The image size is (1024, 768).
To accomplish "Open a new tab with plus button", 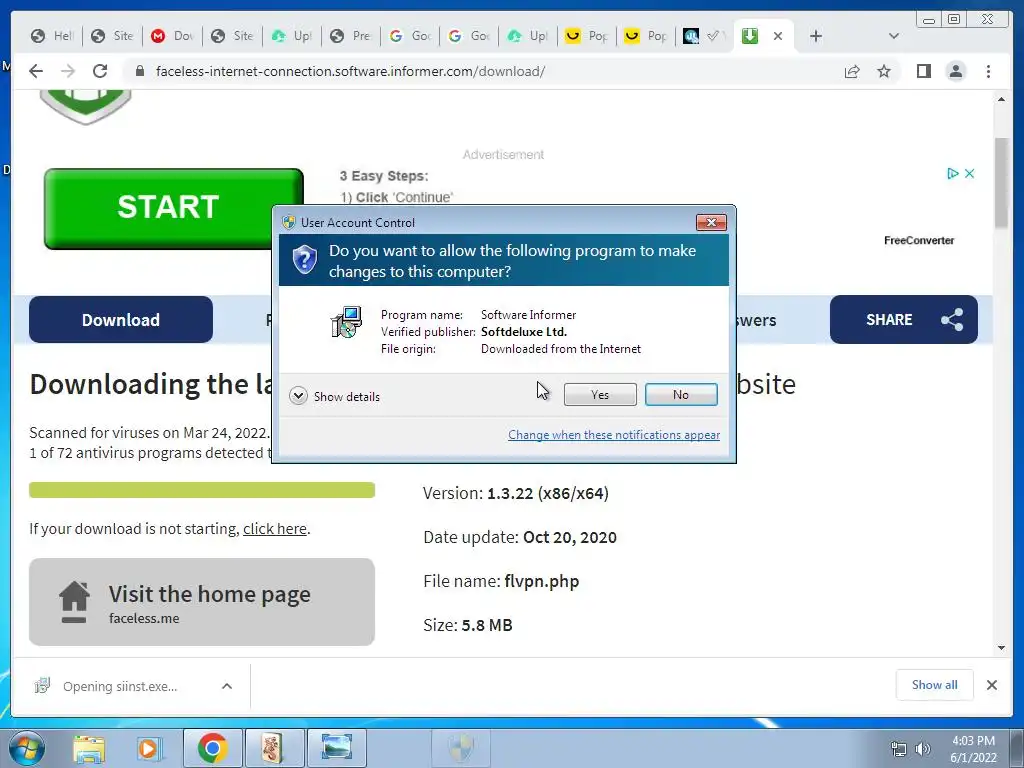I will pyautogui.click(x=816, y=36).
